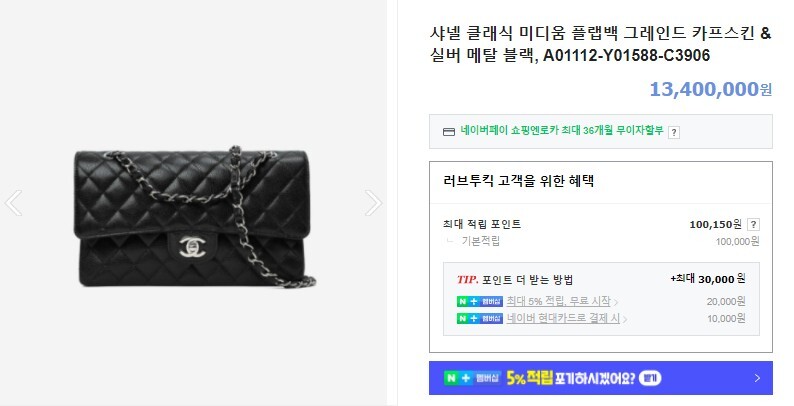Open help icon beside 36개월 무이자할부 text

tap(673, 132)
